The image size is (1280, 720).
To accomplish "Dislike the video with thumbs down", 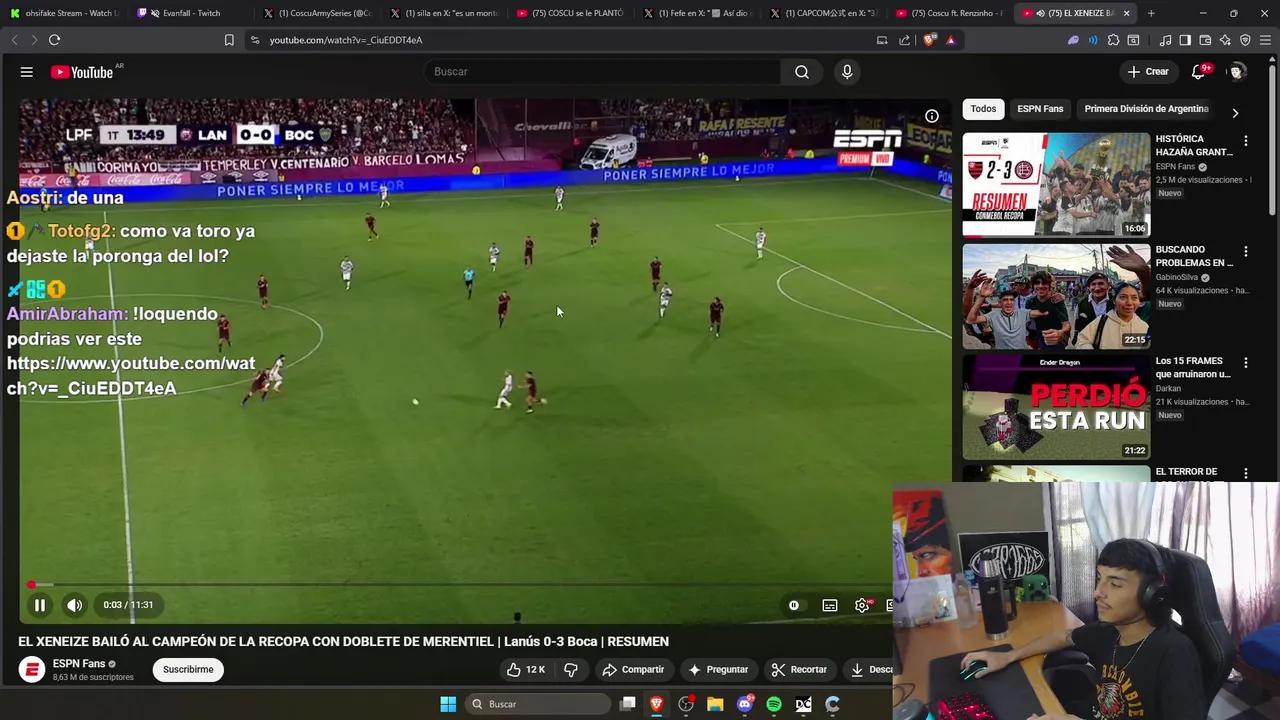I will click(x=571, y=670).
